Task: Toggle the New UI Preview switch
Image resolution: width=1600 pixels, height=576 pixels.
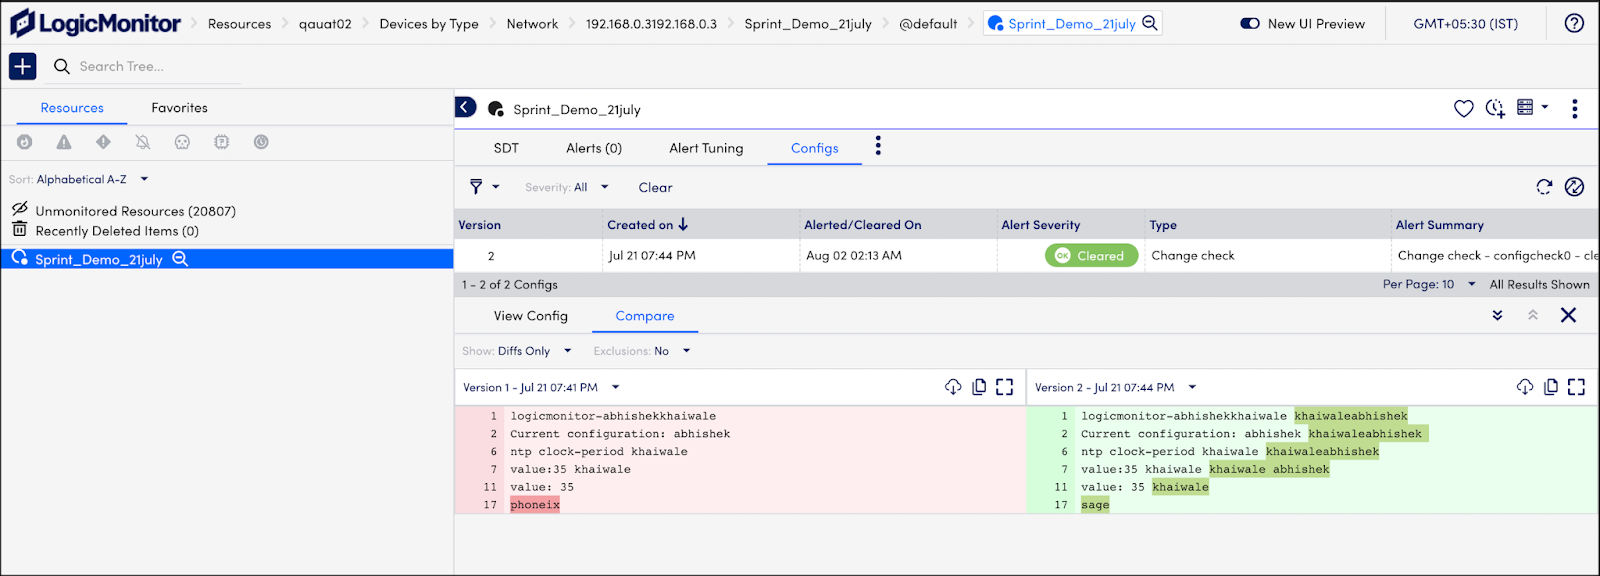Action: pyautogui.click(x=1250, y=23)
